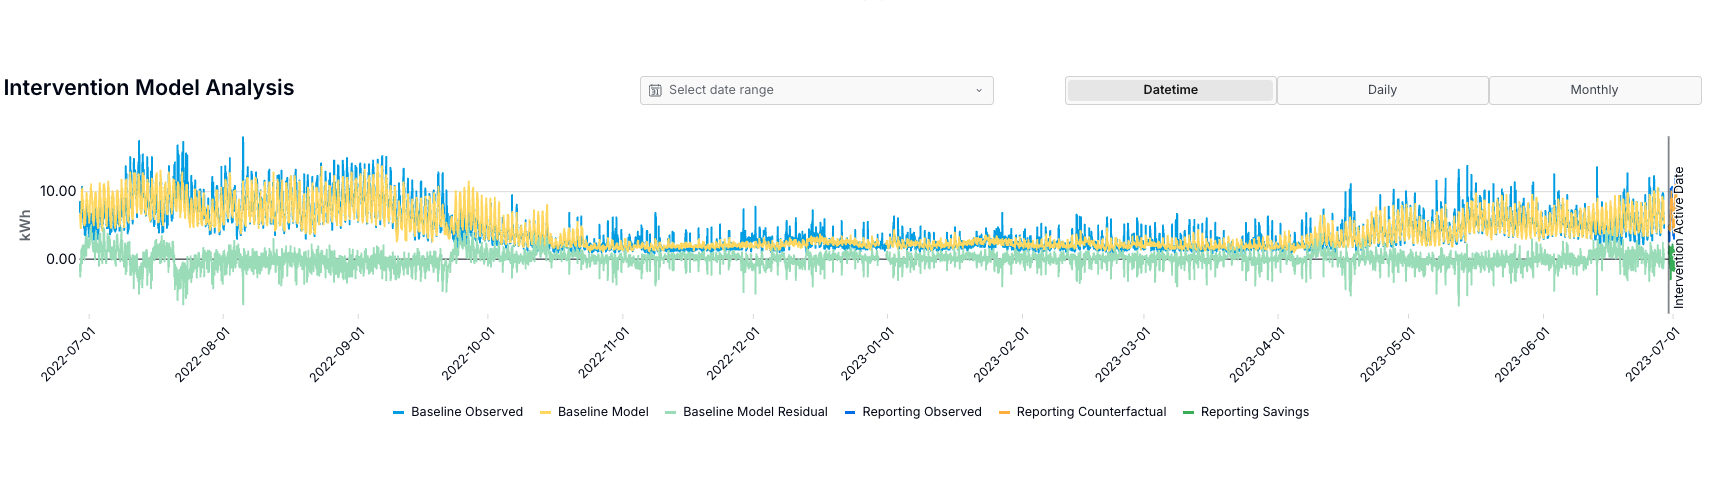1710x496 pixels.
Task: Click the 2023-01-01 x-axis date label
Action: click(x=867, y=354)
